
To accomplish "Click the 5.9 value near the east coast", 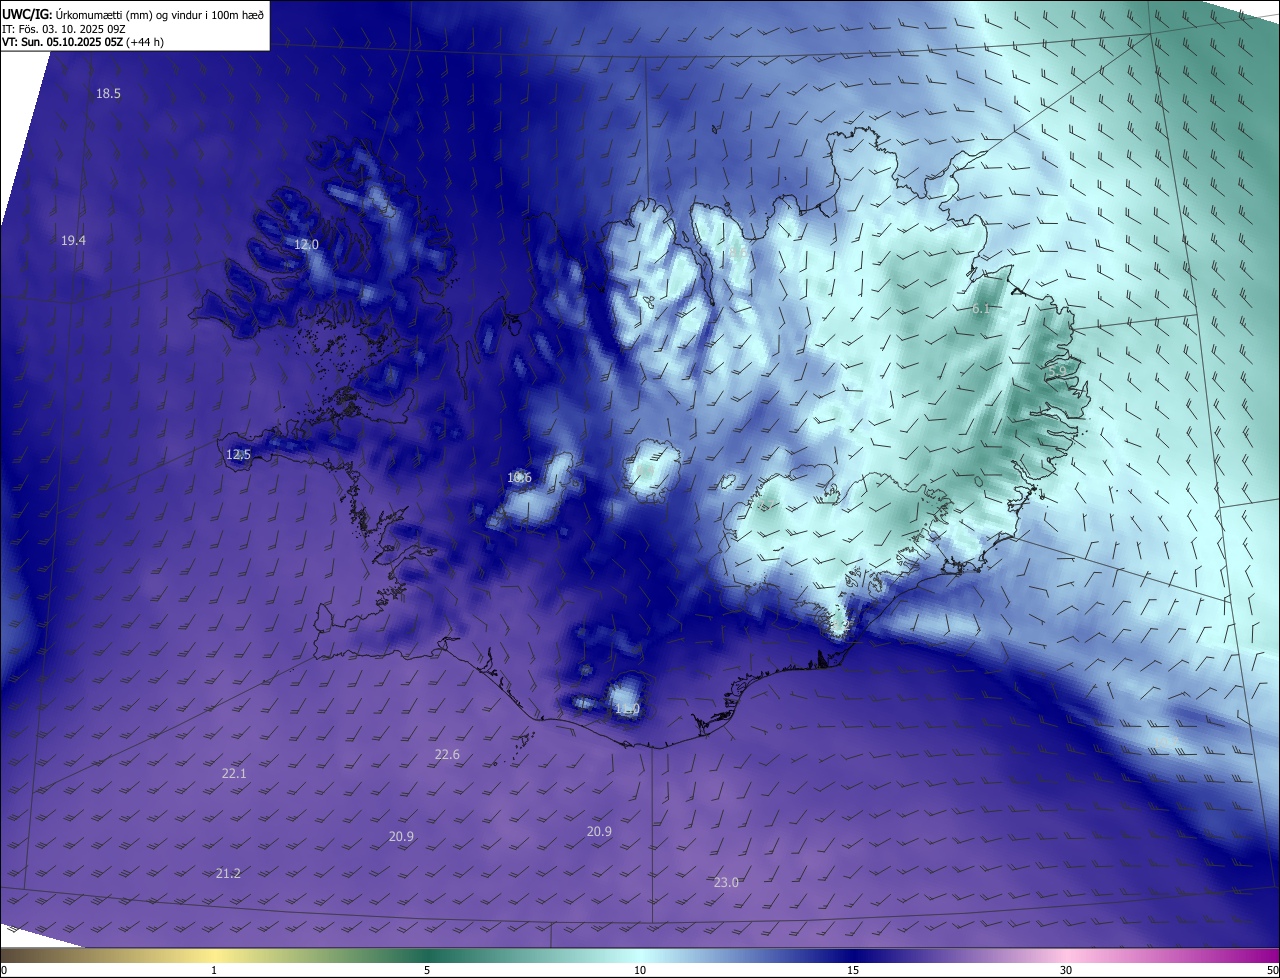I will coord(1057,371).
